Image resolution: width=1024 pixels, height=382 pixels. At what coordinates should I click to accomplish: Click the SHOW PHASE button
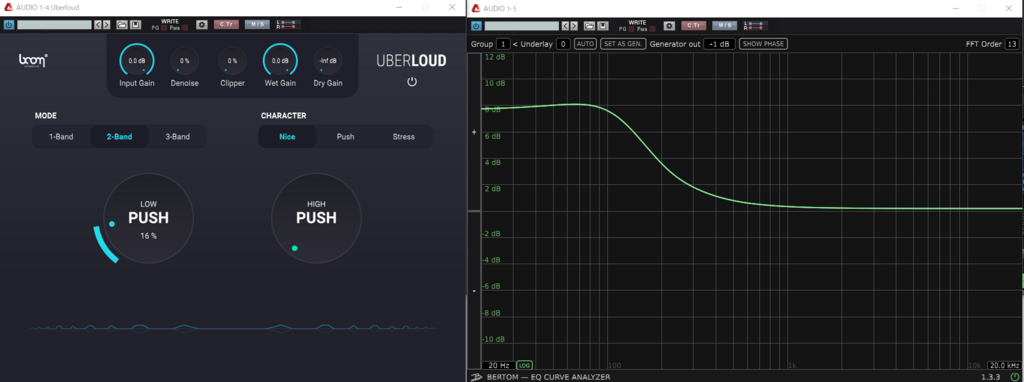[763, 44]
